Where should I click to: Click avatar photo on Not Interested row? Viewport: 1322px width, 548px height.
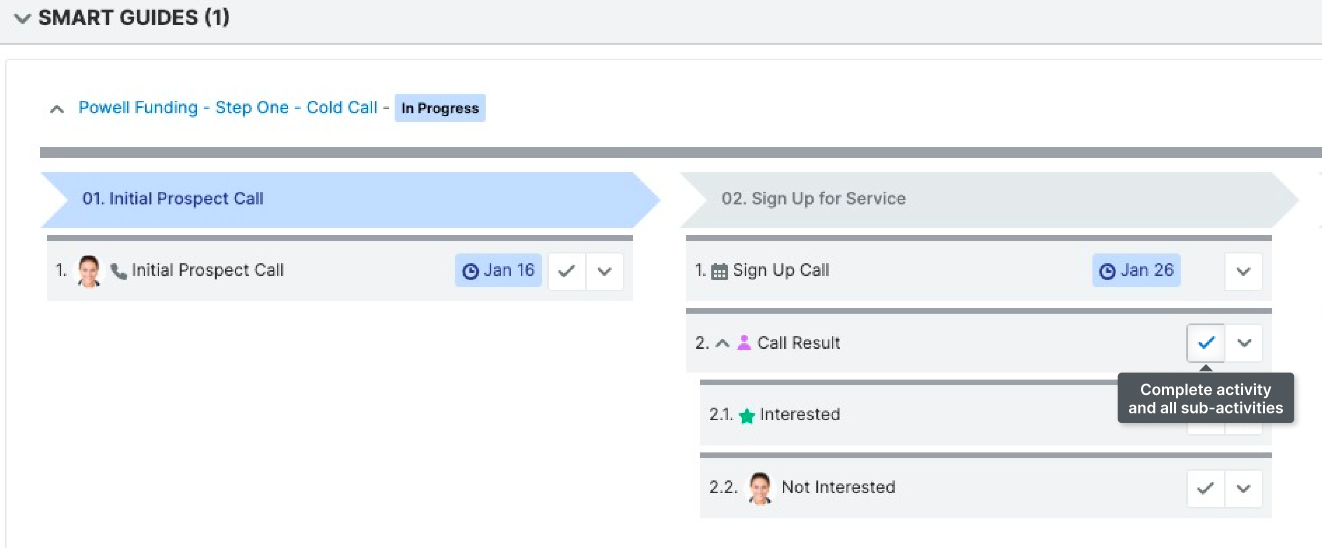pyautogui.click(x=760, y=488)
